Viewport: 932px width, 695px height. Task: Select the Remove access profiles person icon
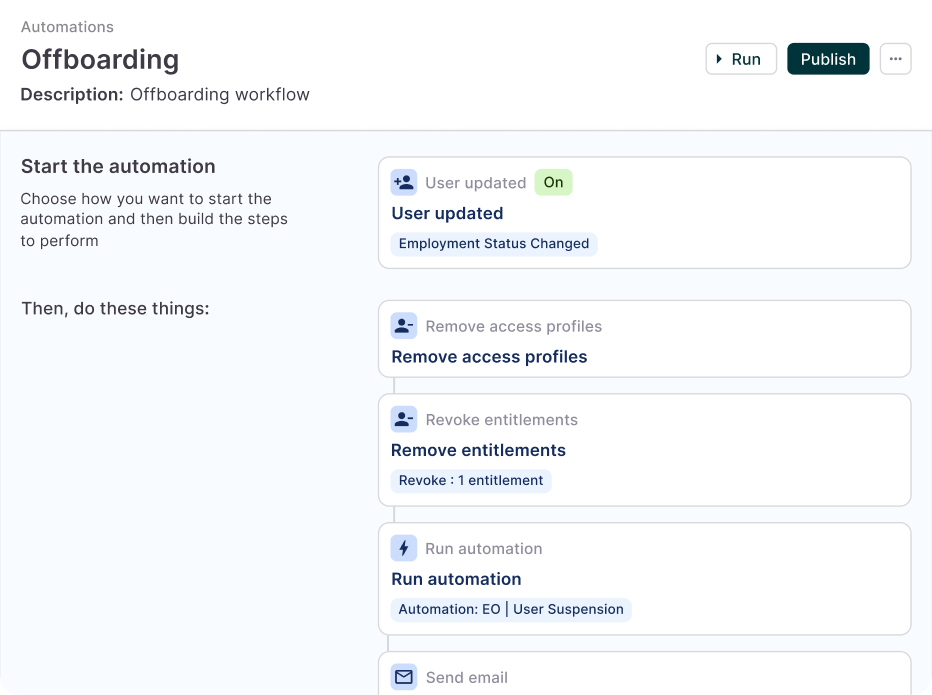coord(403,325)
